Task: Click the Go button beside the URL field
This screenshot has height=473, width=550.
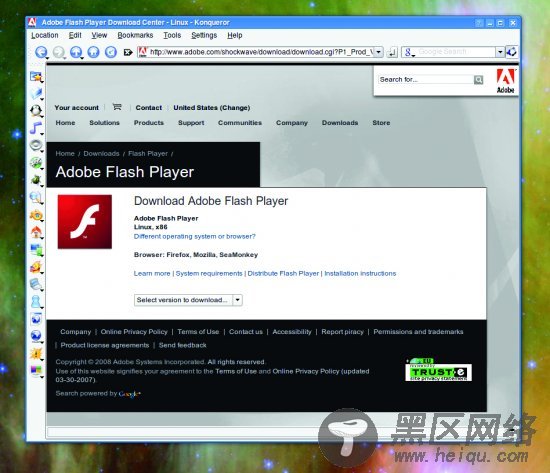Action: [392, 52]
